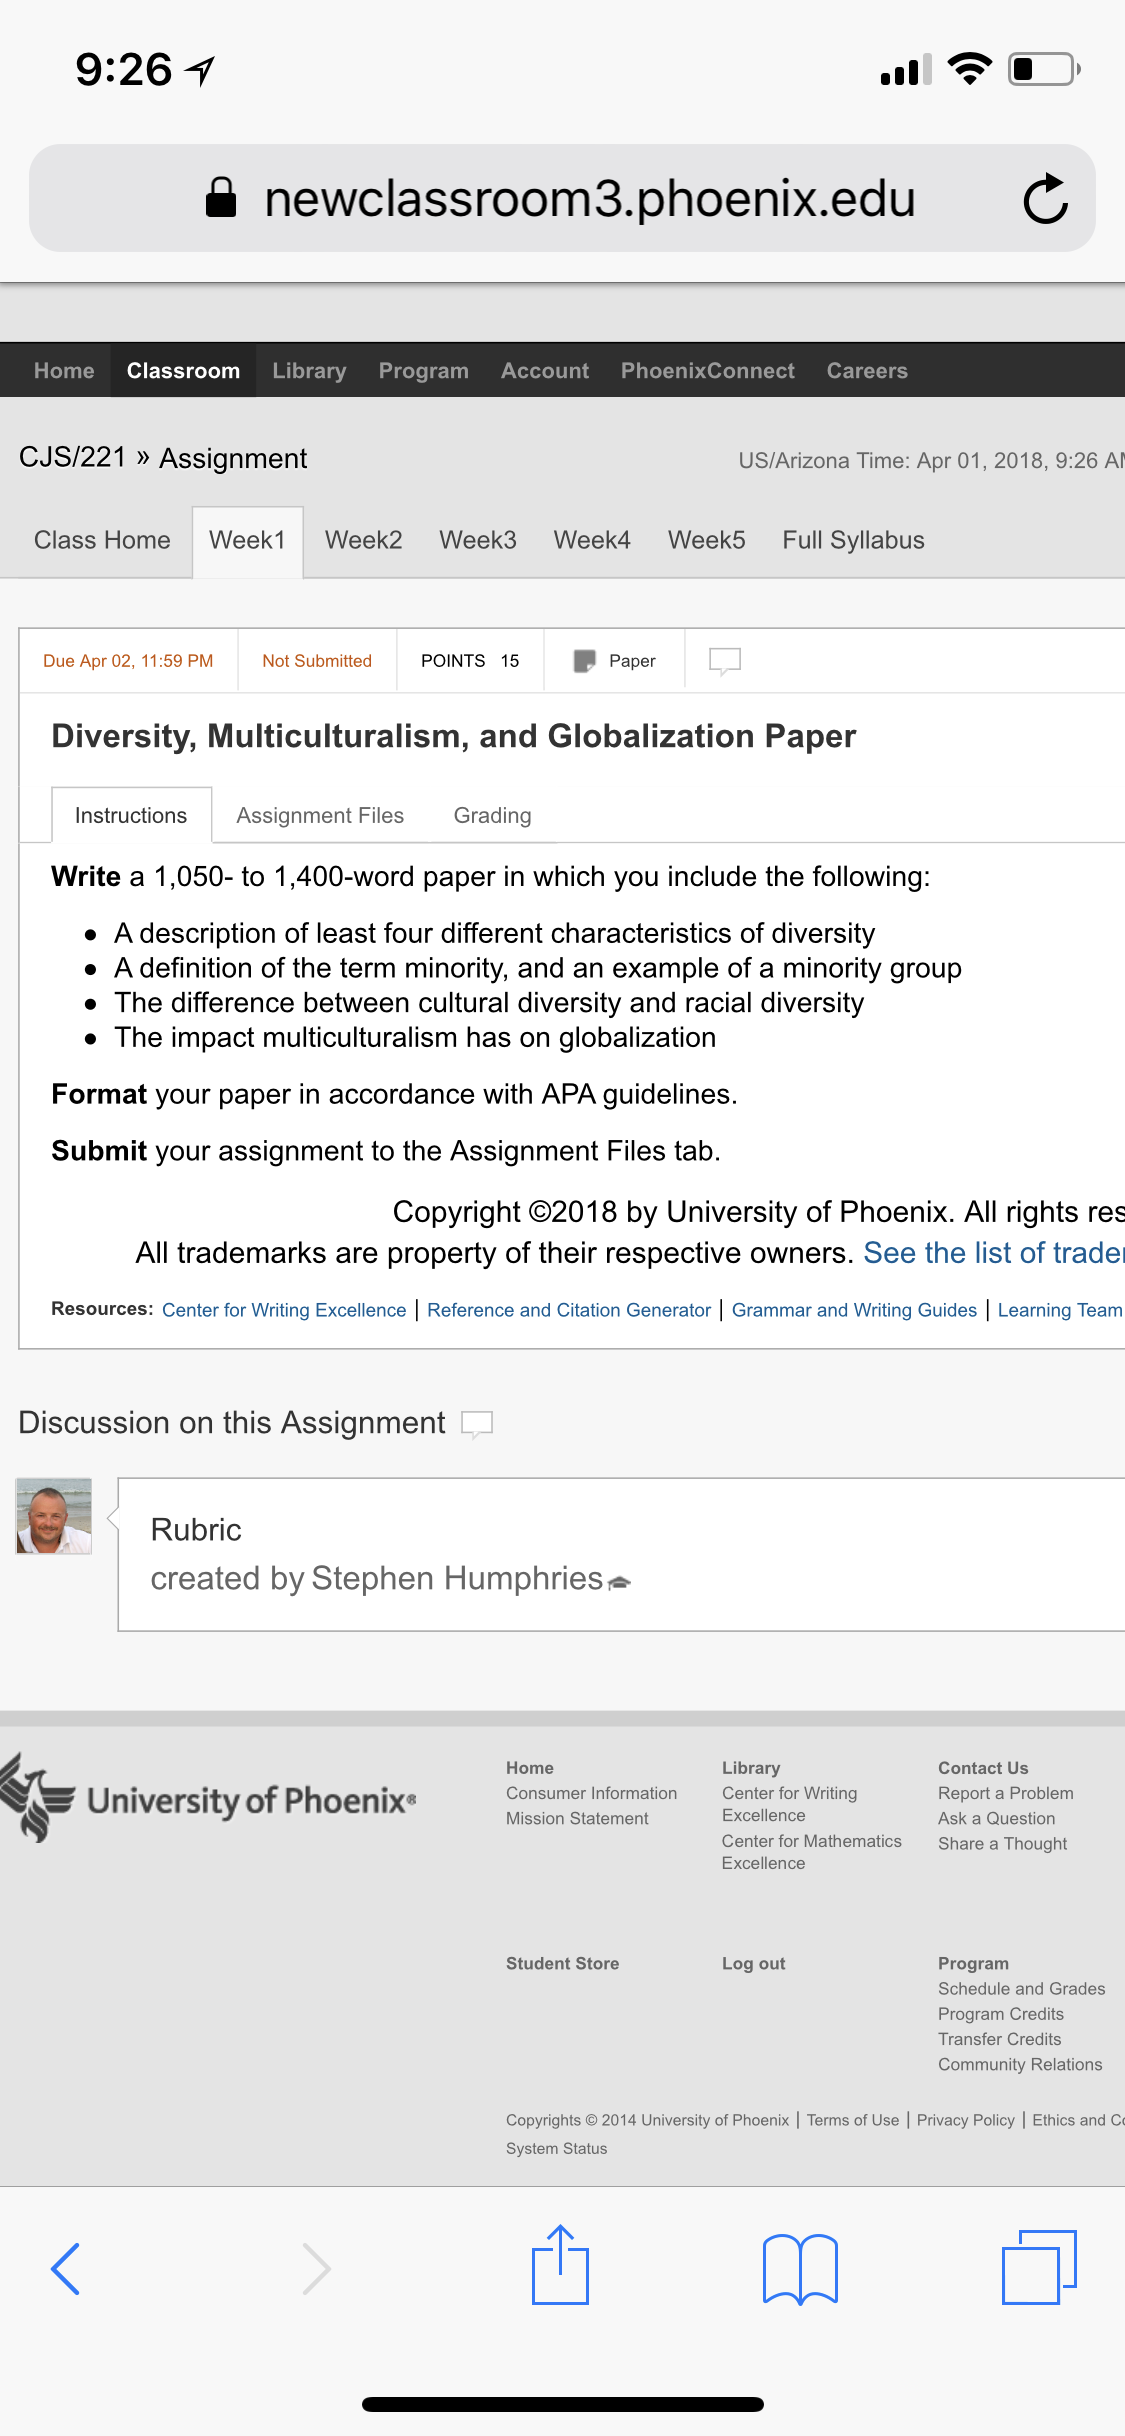Open Schedule and Grades footer link
The image size is (1125, 2436).
click(x=1021, y=1988)
